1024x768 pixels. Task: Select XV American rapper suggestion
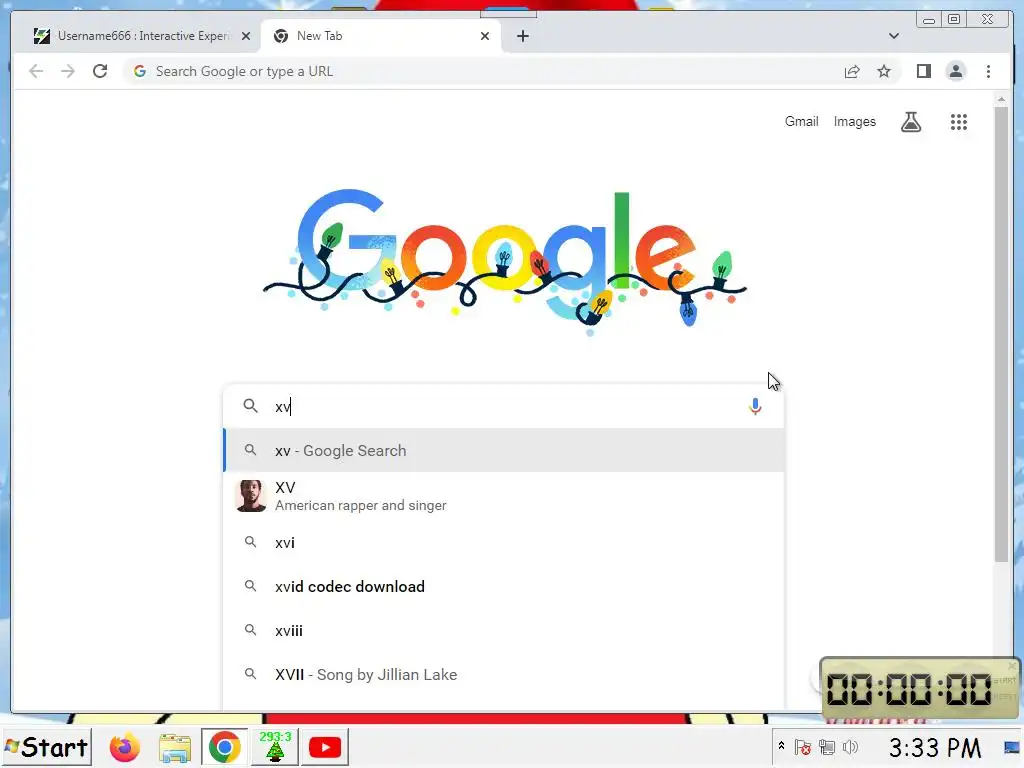click(504, 496)
